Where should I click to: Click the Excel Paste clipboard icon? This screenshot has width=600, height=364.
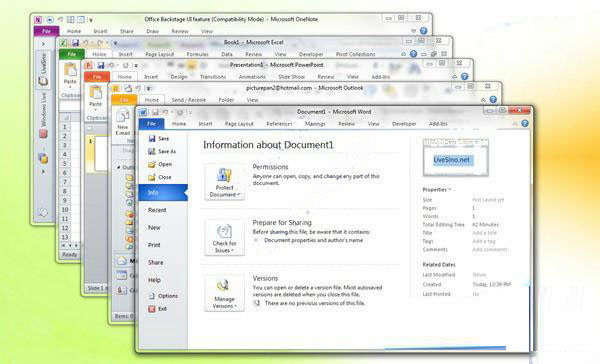70,70
